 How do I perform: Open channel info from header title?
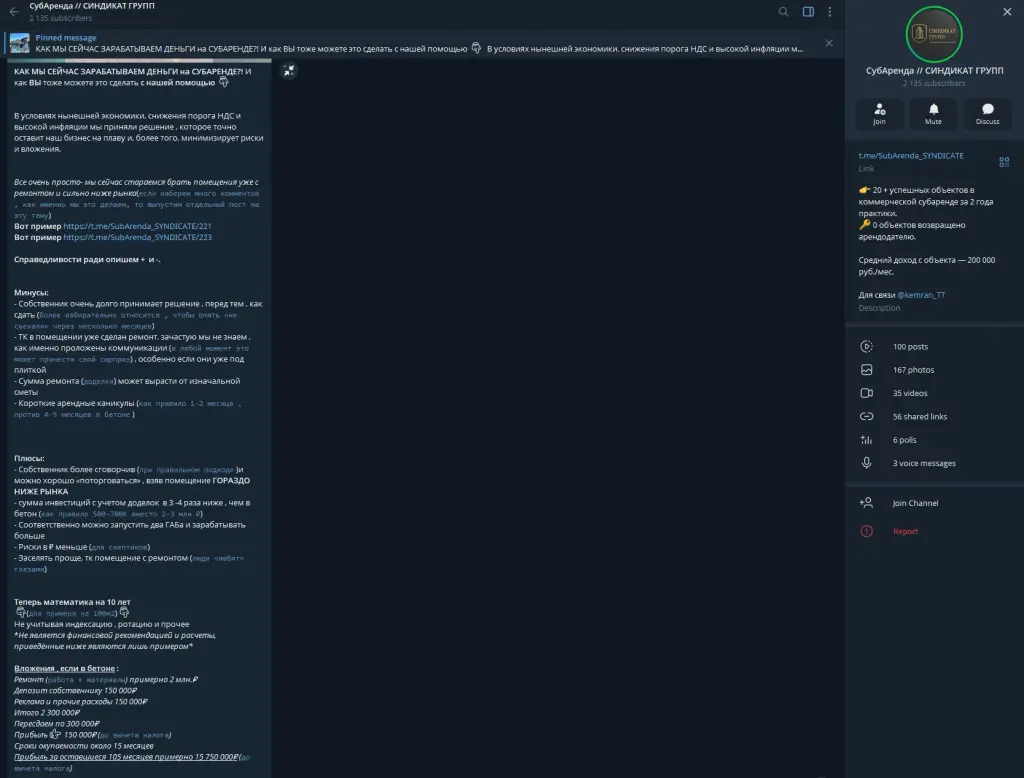[x=92, y=6]
